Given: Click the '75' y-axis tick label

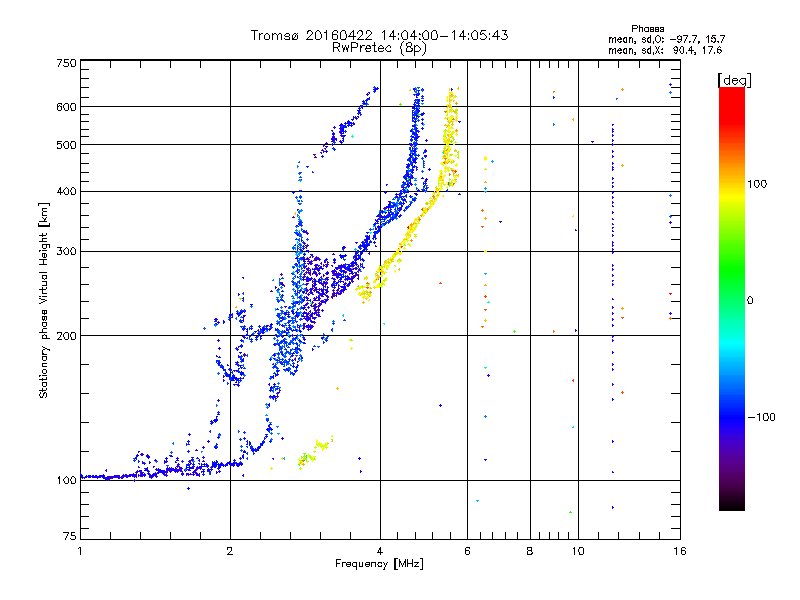Looking at the screenshot, I should point(70,536).
